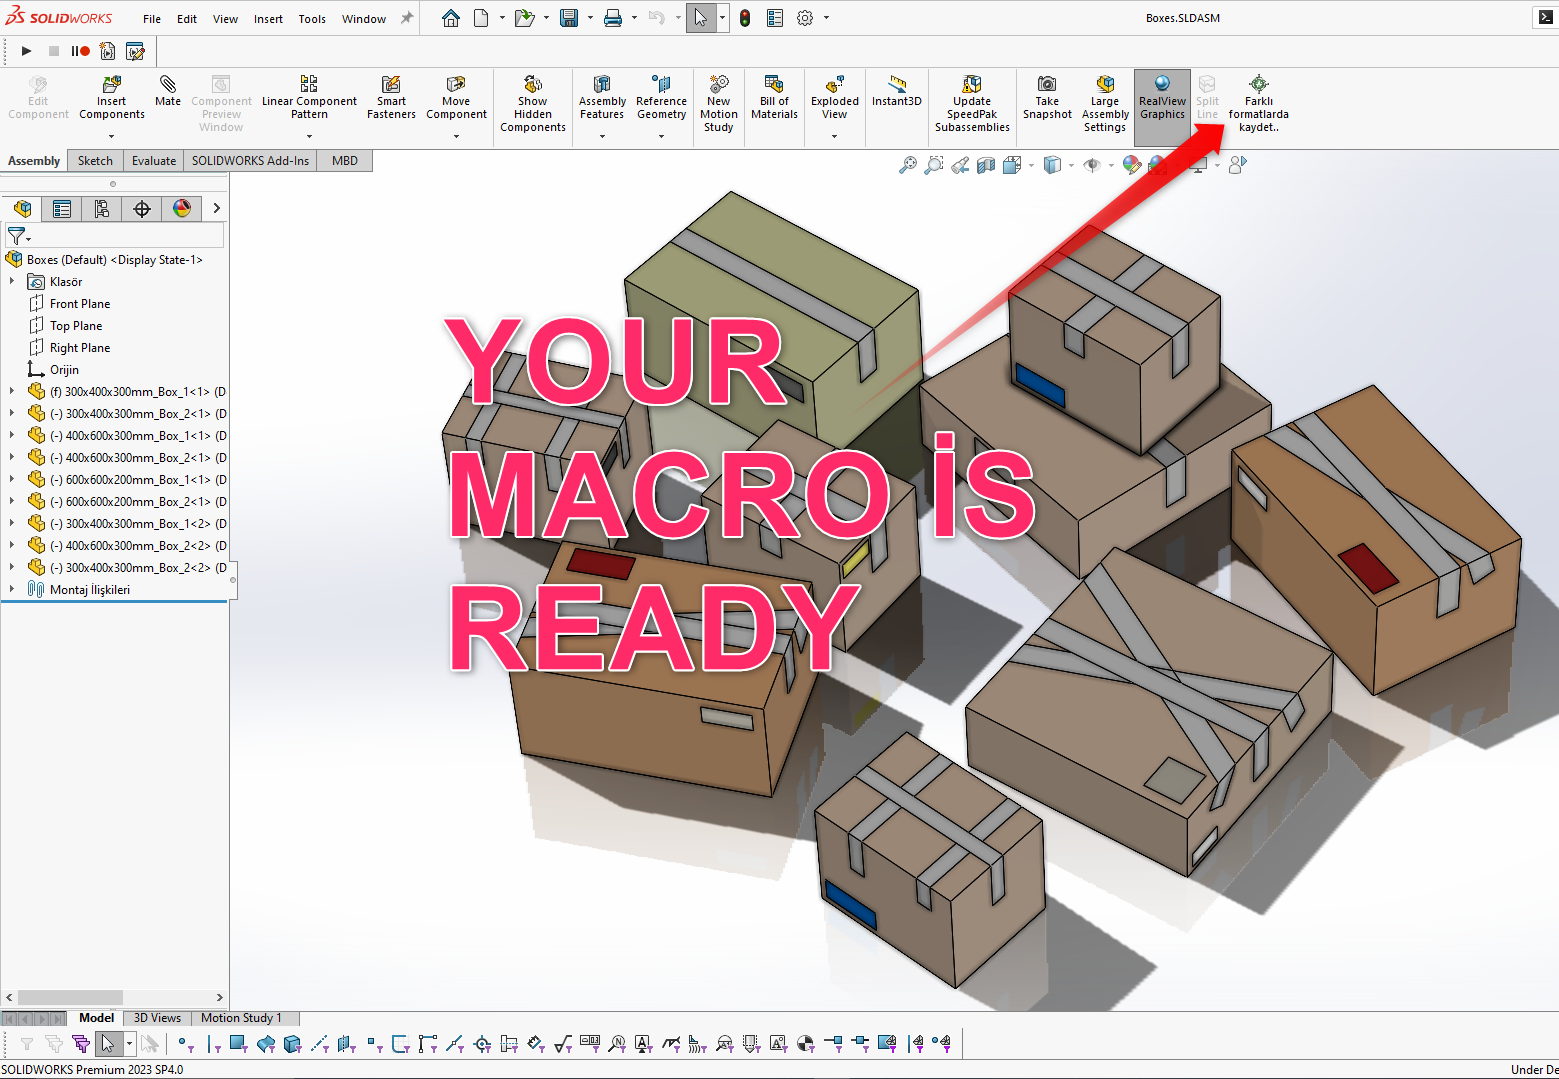Run the Farklı formatlarda kaydet macro button
1559x1079 pixels.
pyautogui.click(x=1259, y=104)
